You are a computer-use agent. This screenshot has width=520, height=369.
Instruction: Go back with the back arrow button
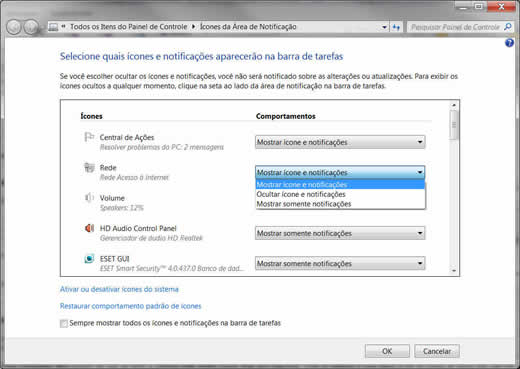click(14, 27)
